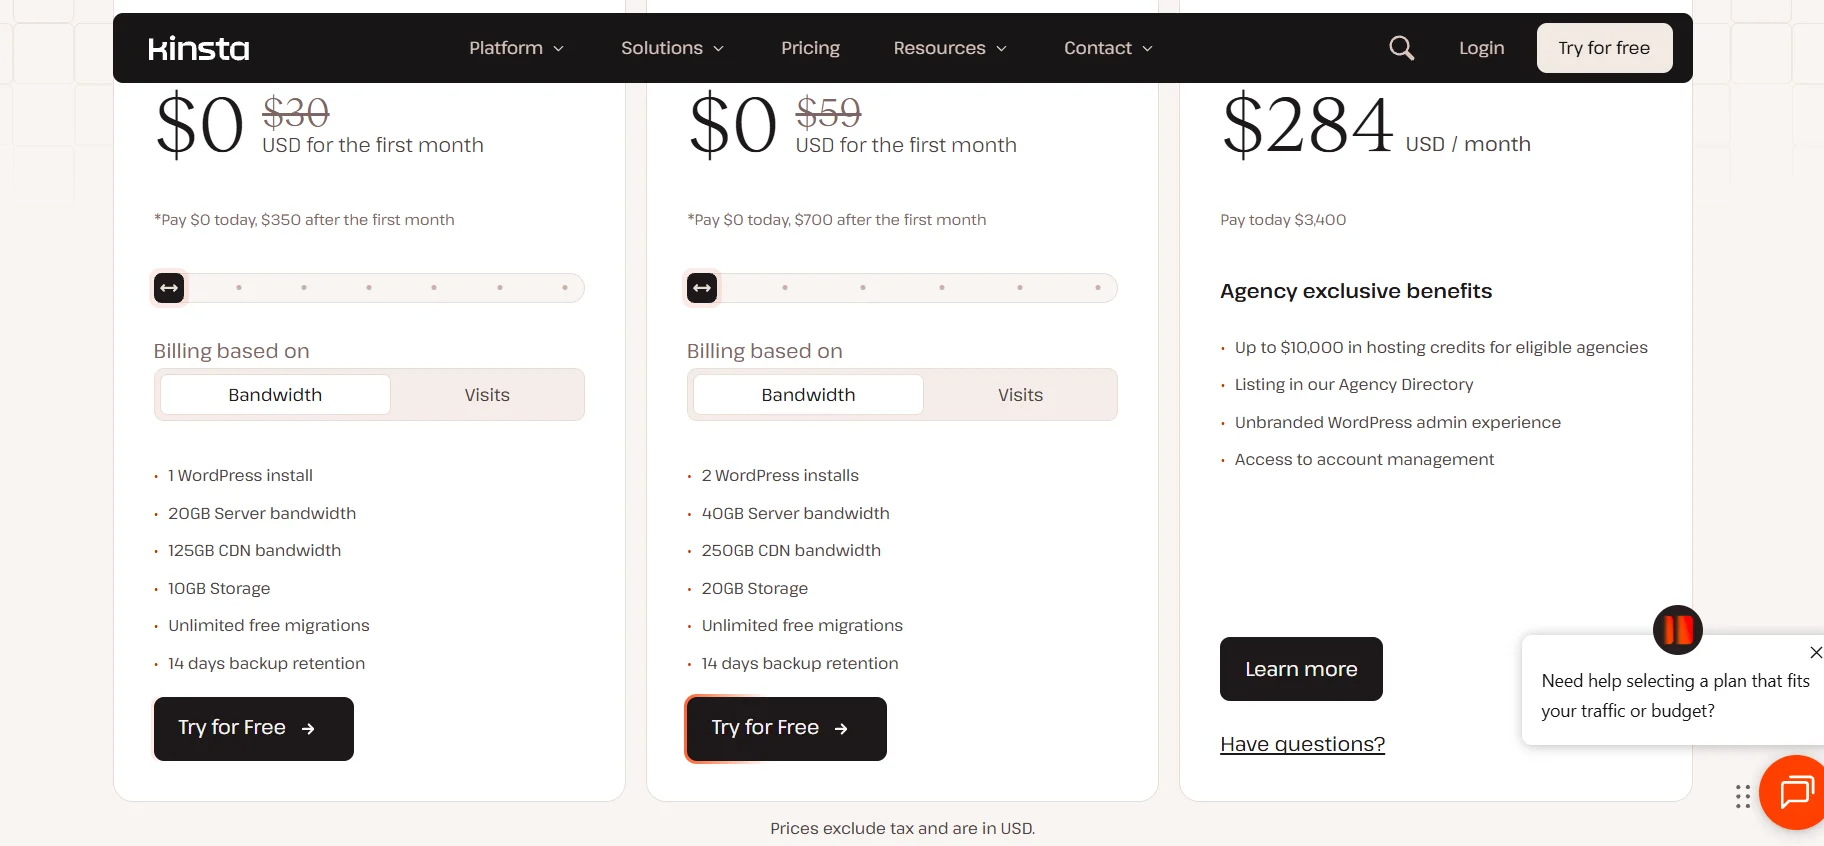Open the Have questions? link
The image size is (1824, 846).
(x=1301, y=744)
